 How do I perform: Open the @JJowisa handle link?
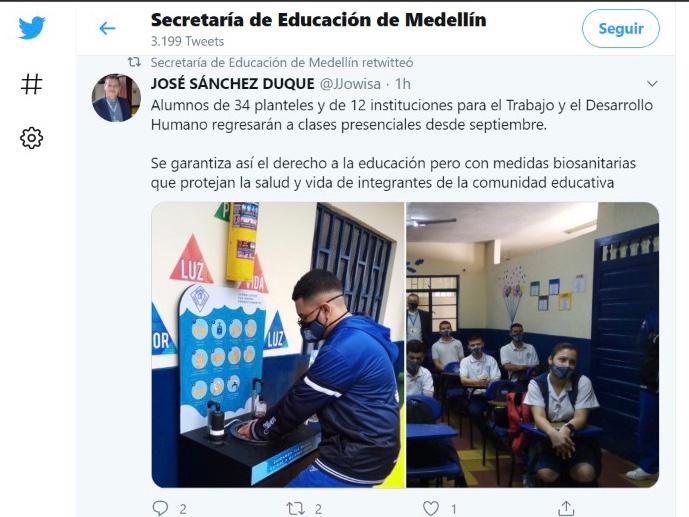(x=350, y=83)
